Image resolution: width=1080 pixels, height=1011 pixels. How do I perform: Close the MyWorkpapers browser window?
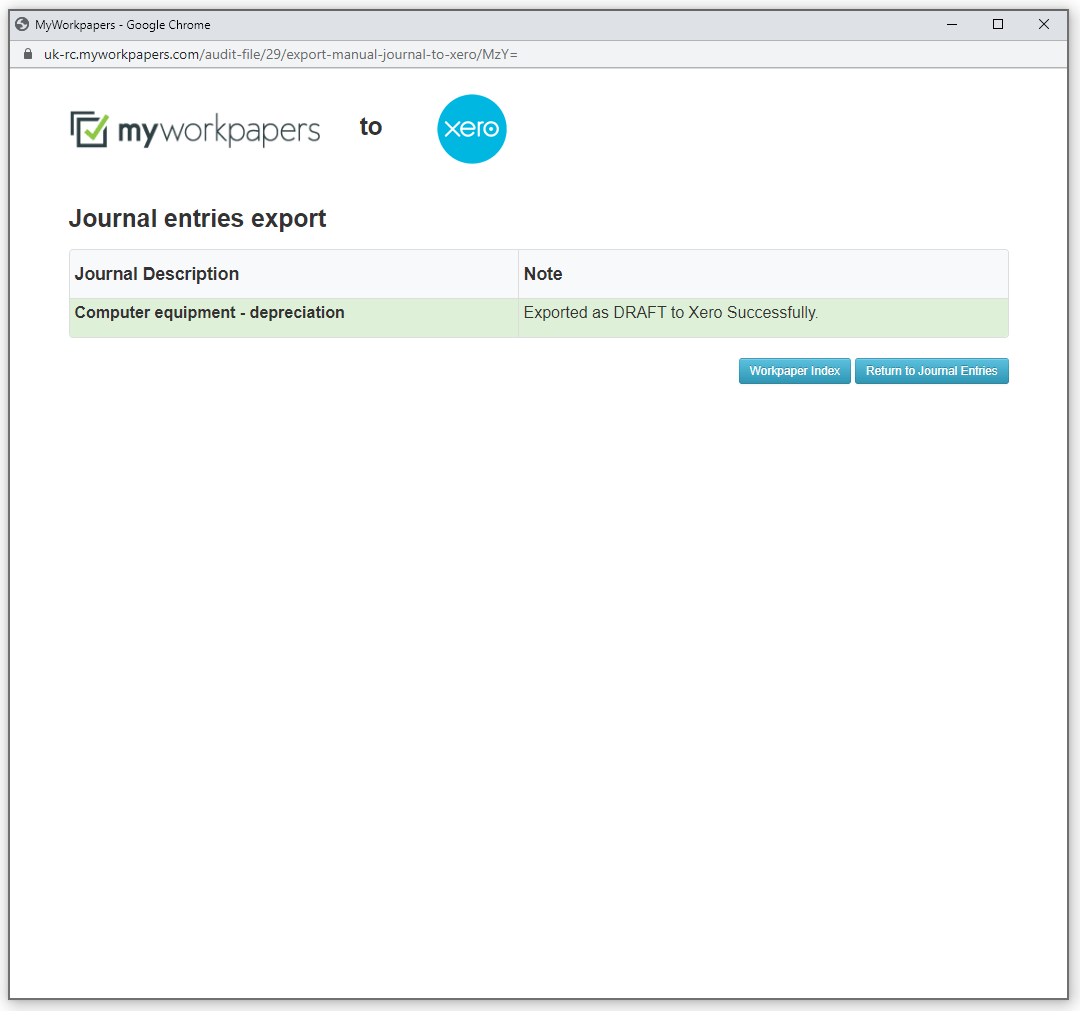point(1044,24)
